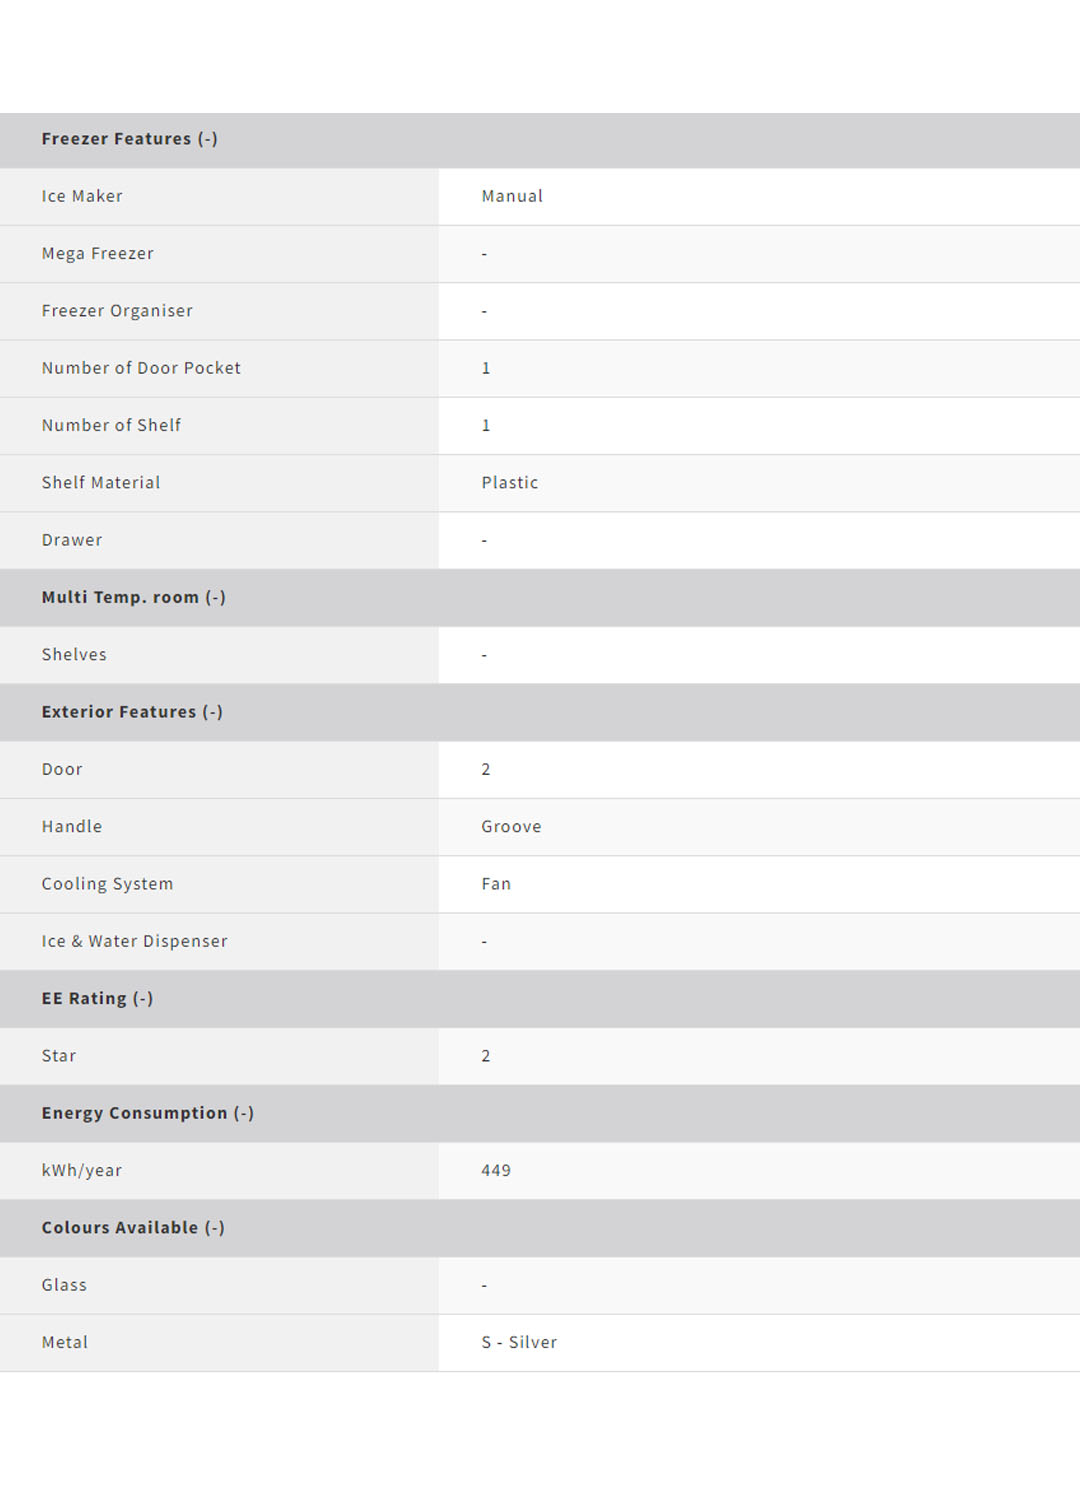
Task: Collapse the Multi Temp. room section
Action: coord(215,597)
